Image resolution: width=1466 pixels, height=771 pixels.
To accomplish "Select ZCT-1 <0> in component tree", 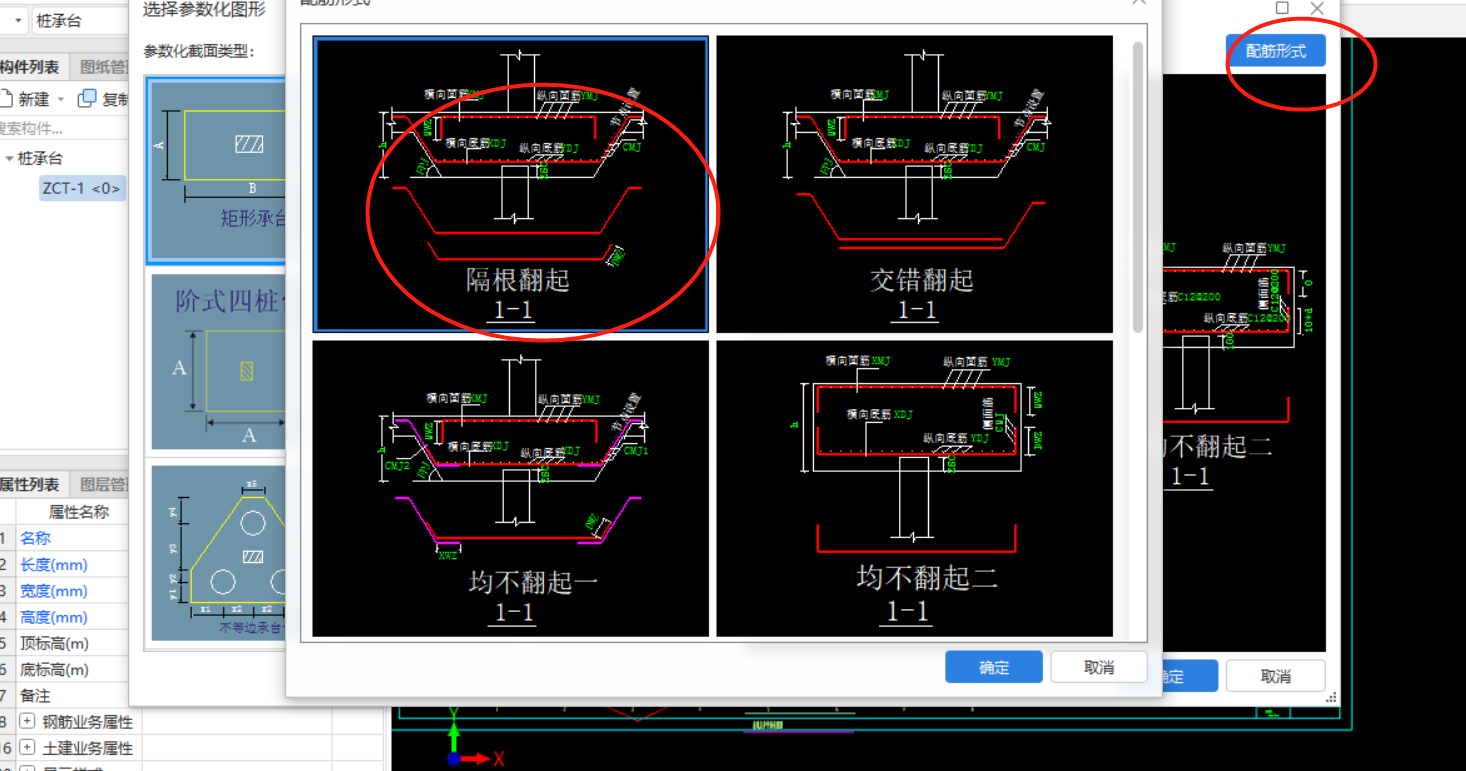I will (x=82, y=188).
